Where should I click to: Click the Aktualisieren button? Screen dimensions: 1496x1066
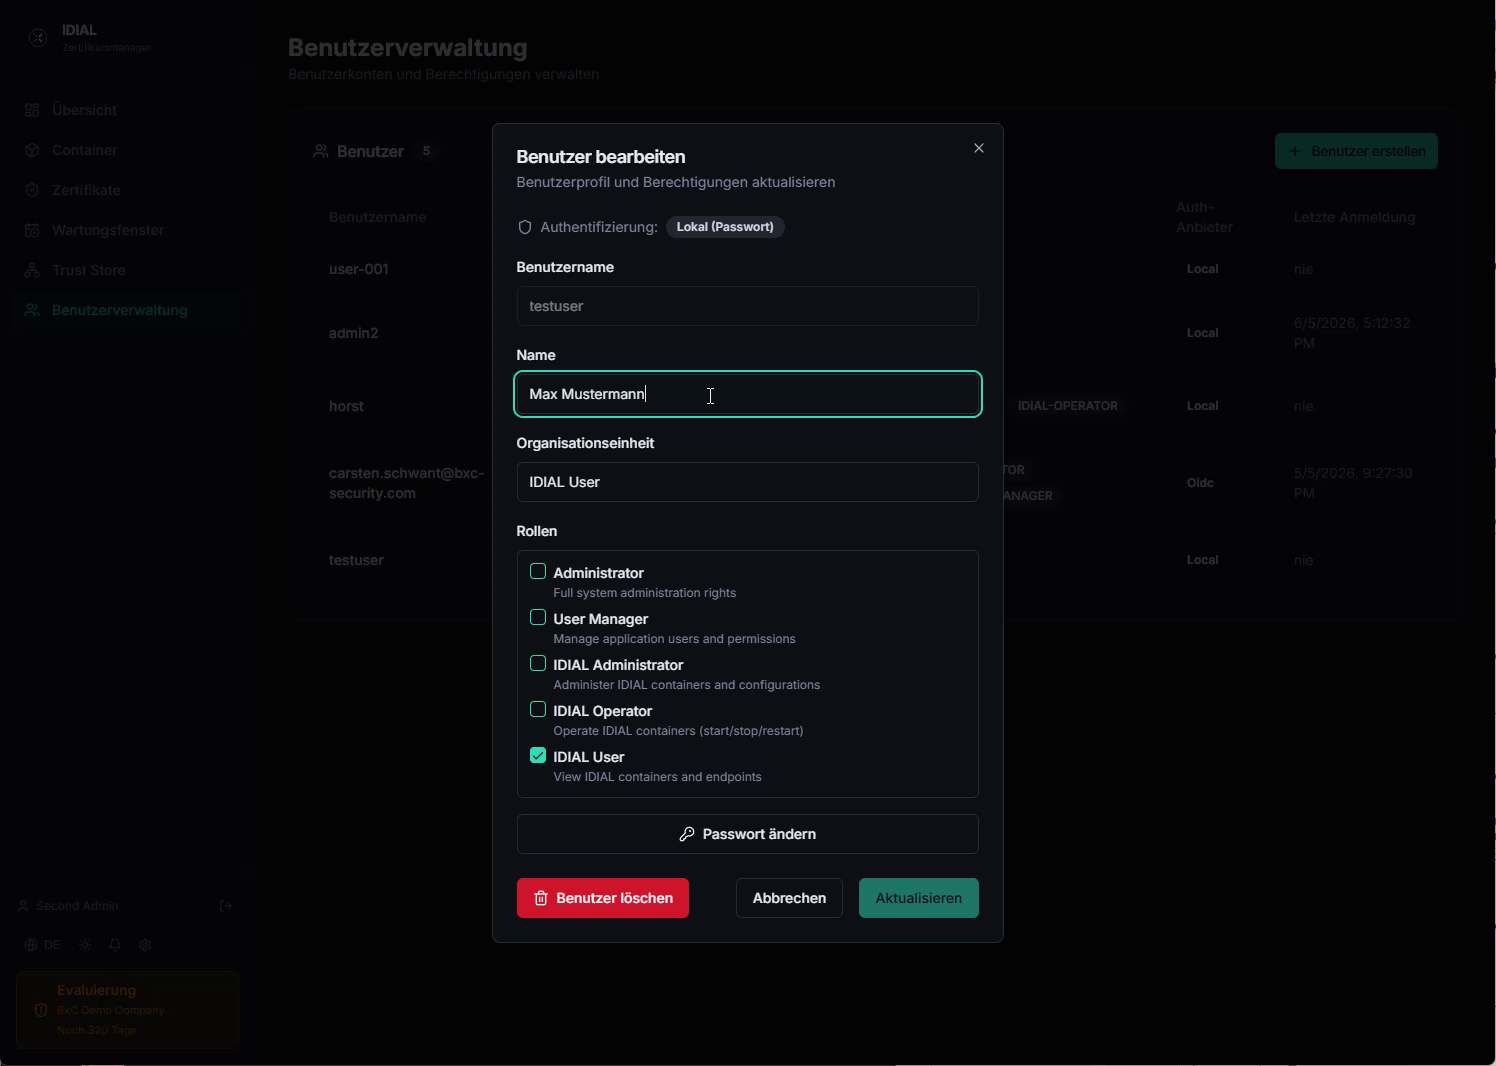[x=919, y=898]
